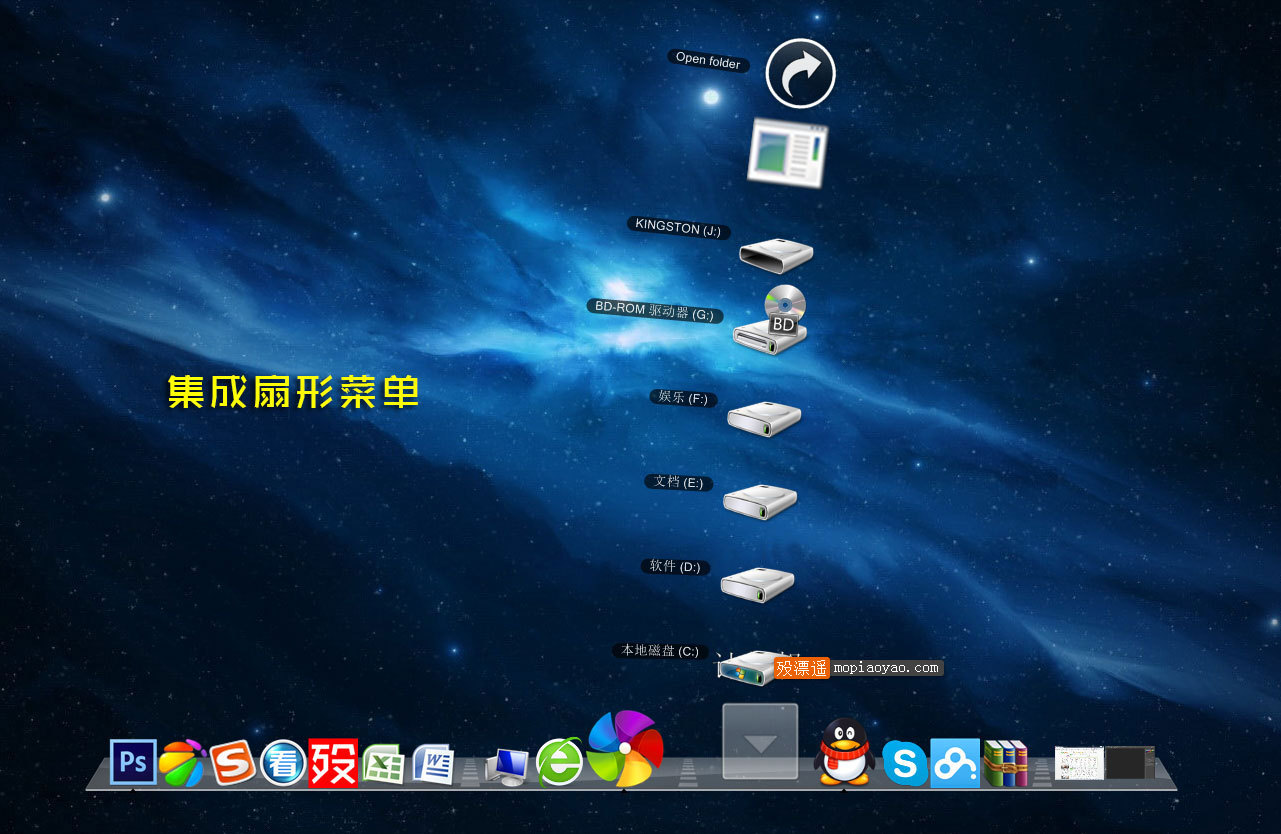Open the computer monitor dock icon
1281x834 pixels.
507,767
